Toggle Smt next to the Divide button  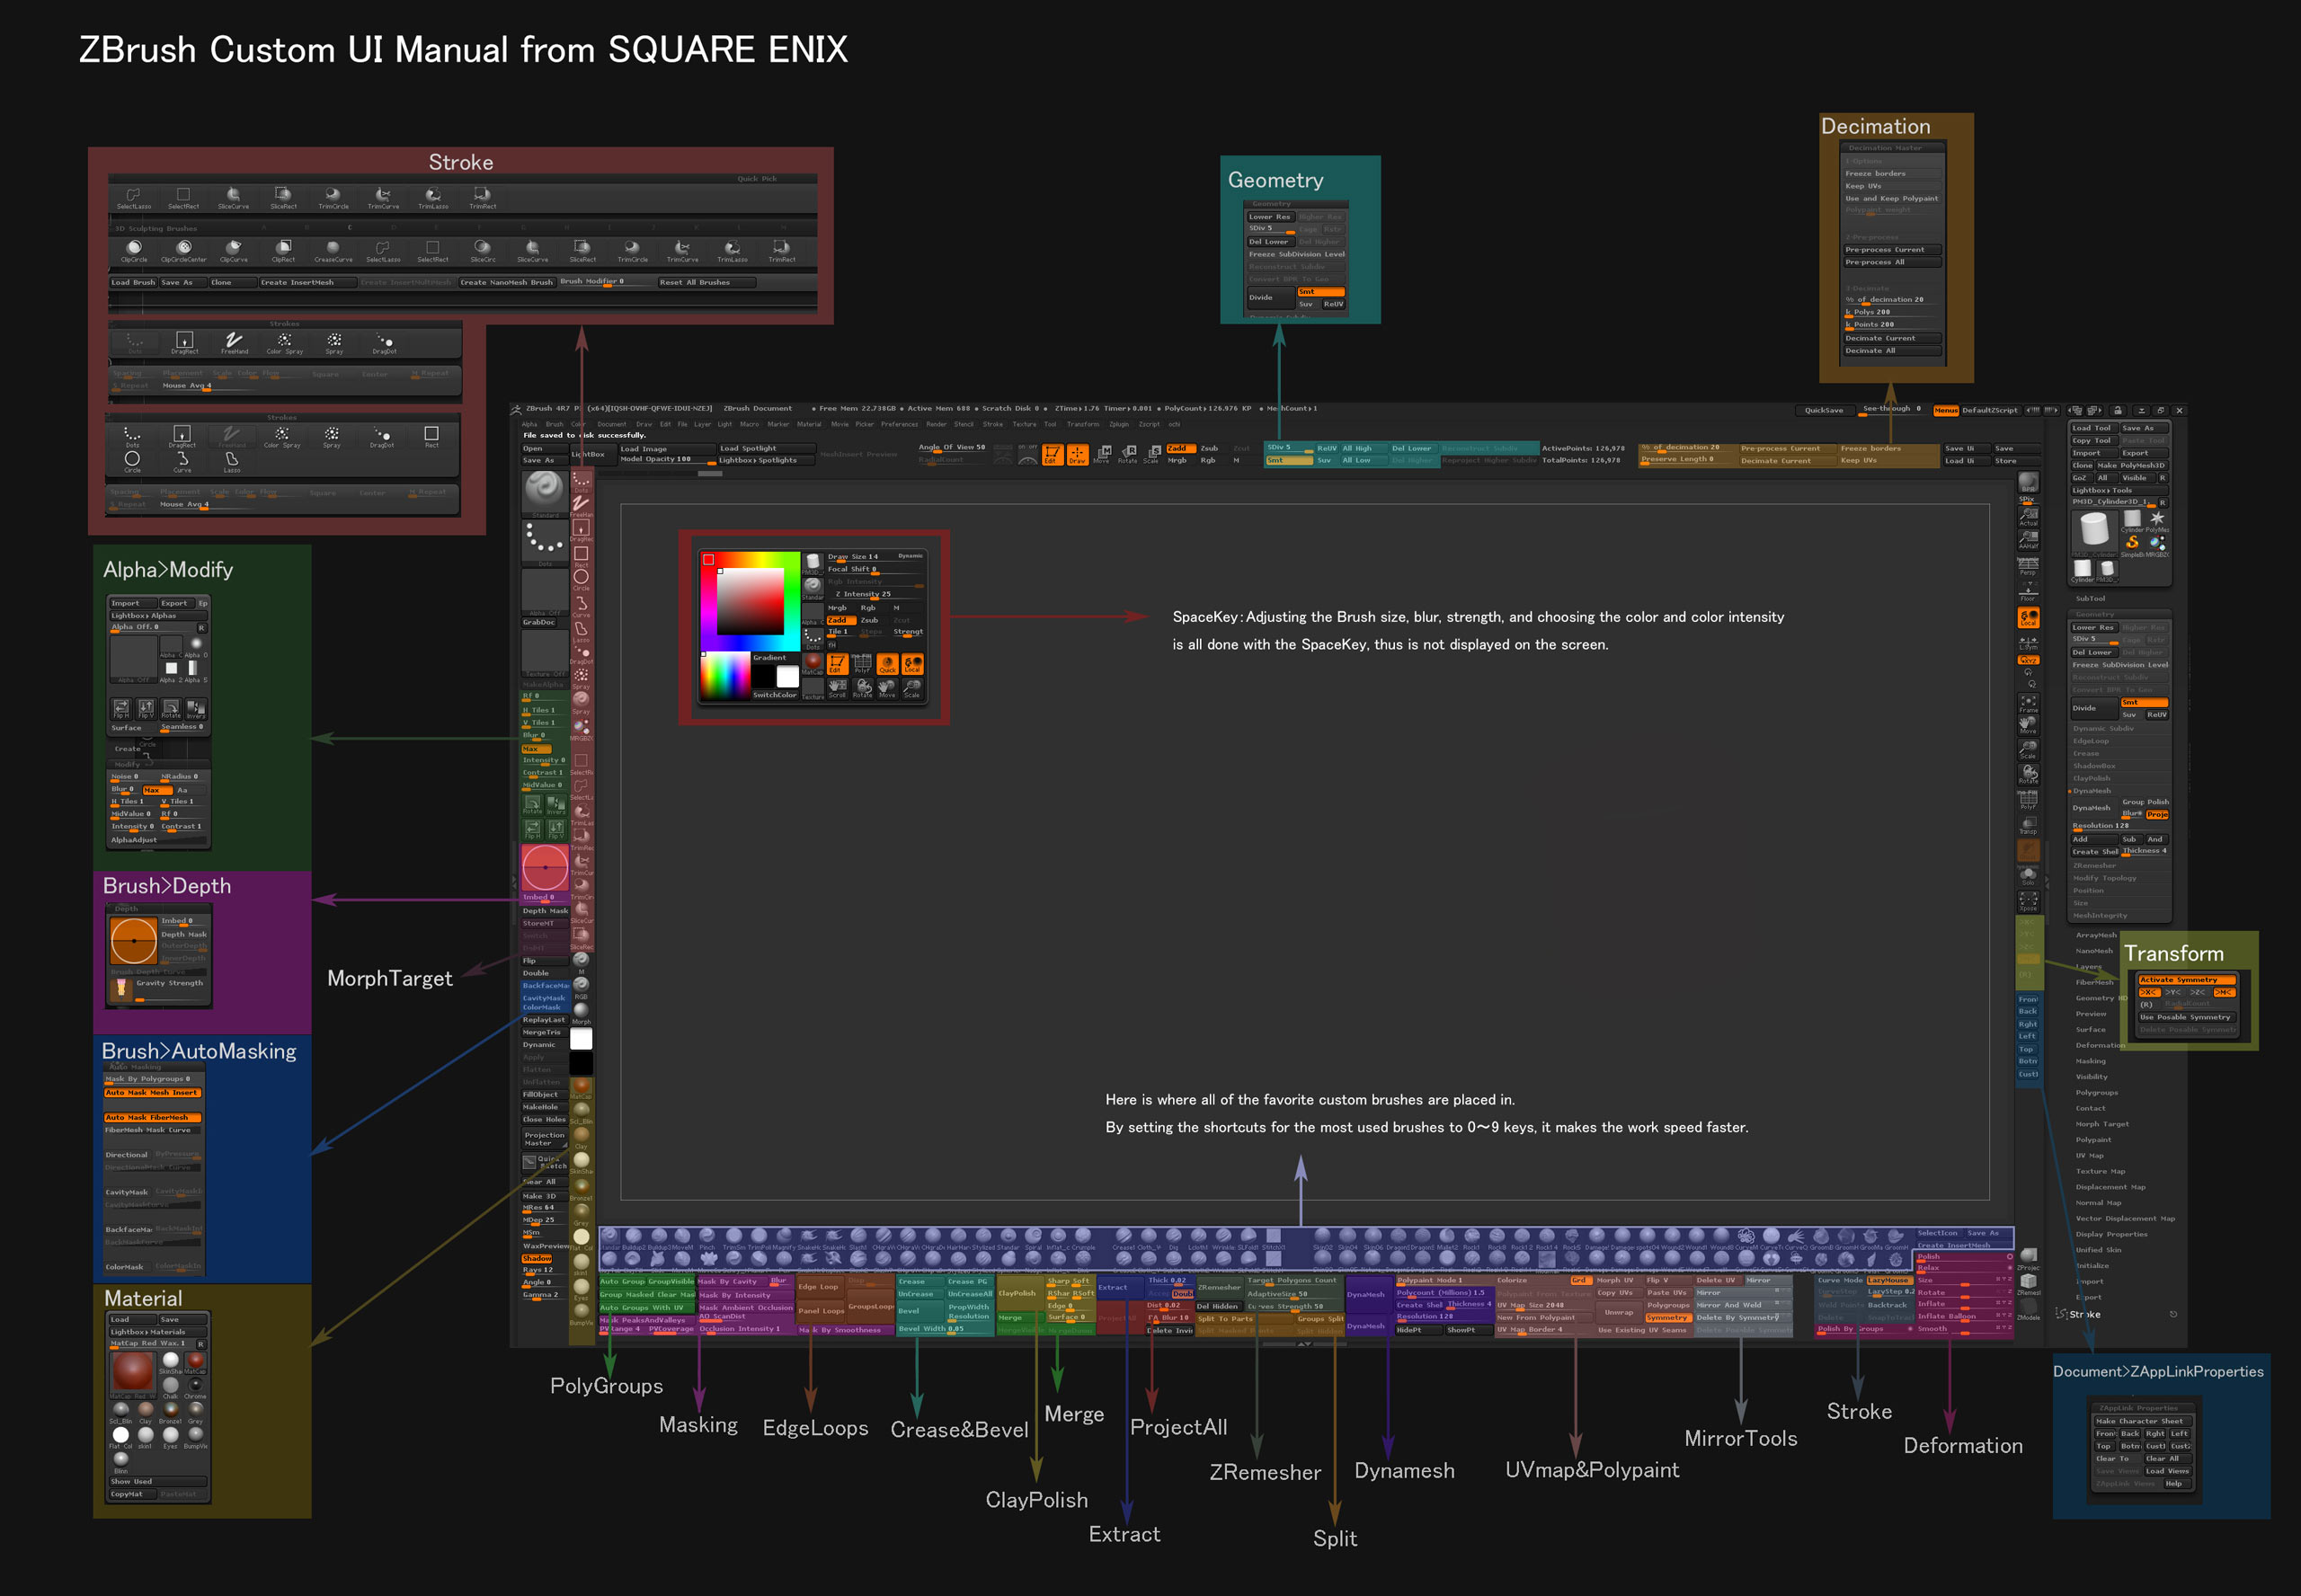pos(2144,703)
